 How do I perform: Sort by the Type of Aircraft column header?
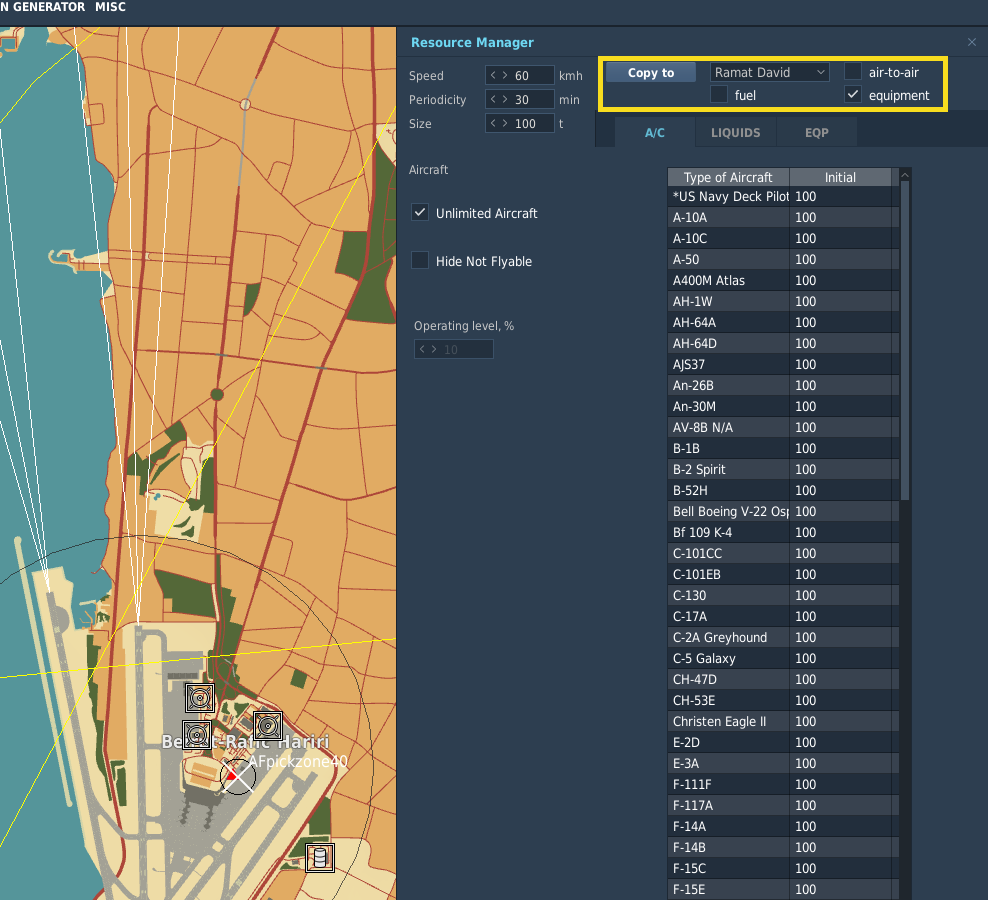click(x=728, y=177)
